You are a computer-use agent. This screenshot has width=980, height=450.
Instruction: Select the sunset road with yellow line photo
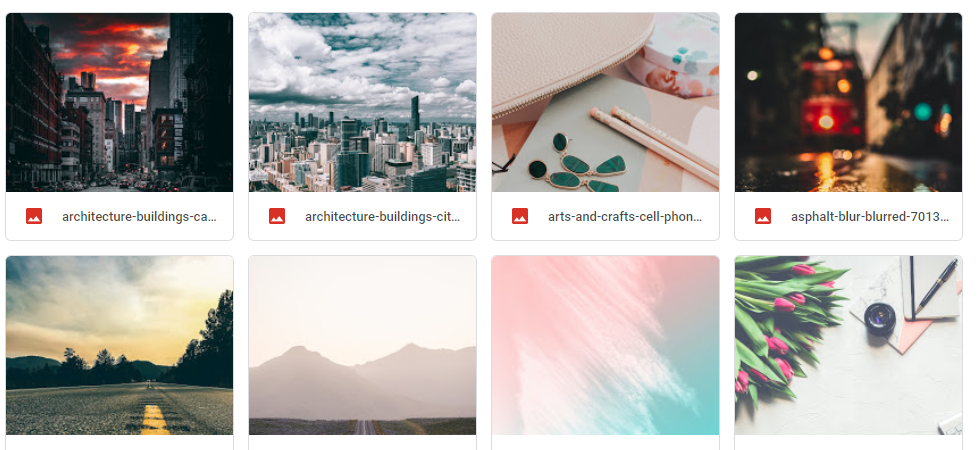click(119, 346)
